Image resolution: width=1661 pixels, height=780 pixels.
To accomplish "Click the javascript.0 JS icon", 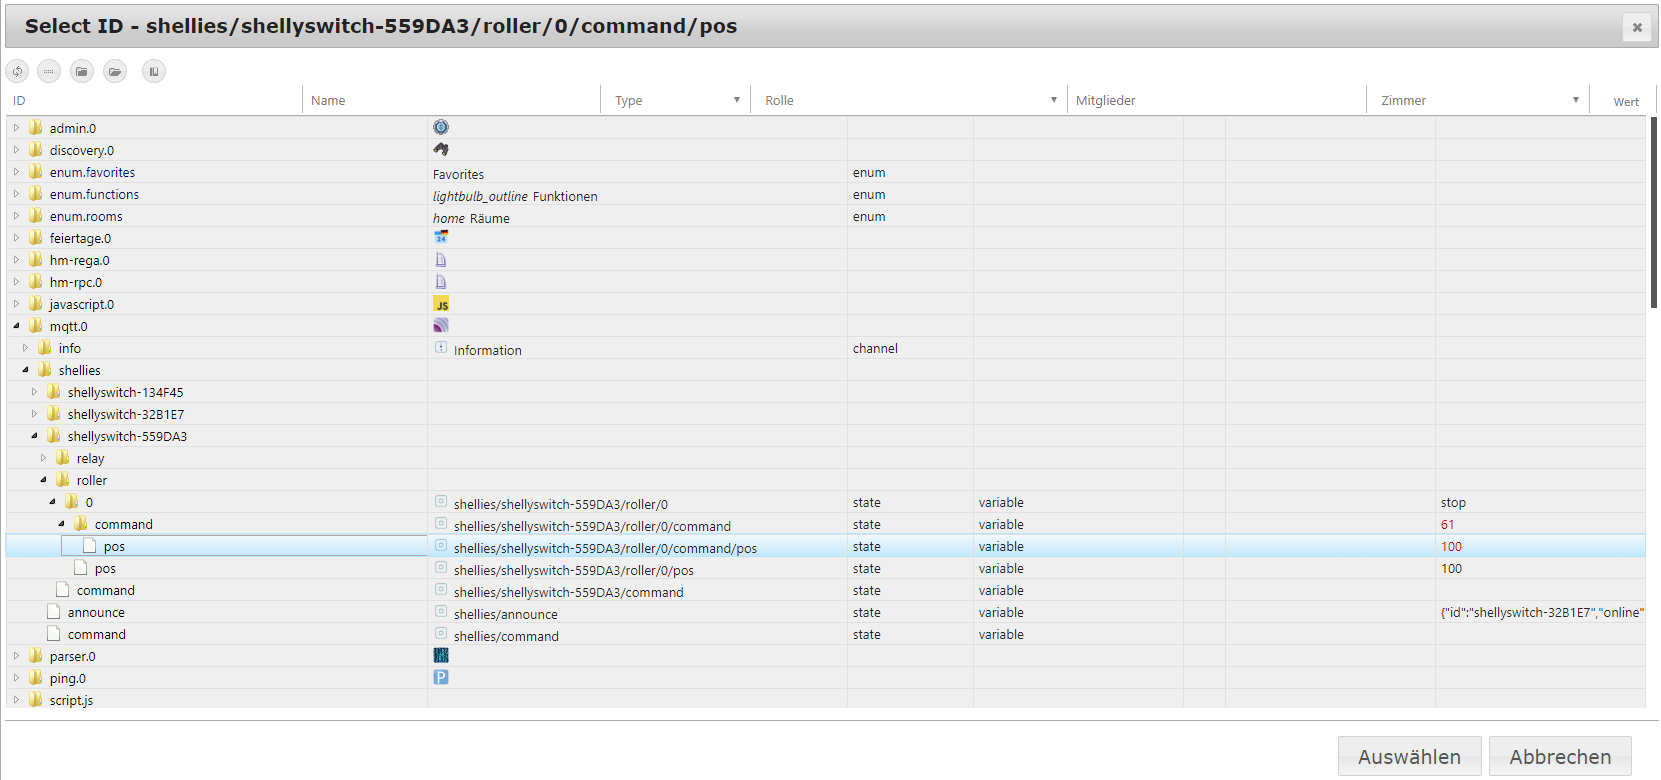I will pyautogui.click(x=441, y=303).
